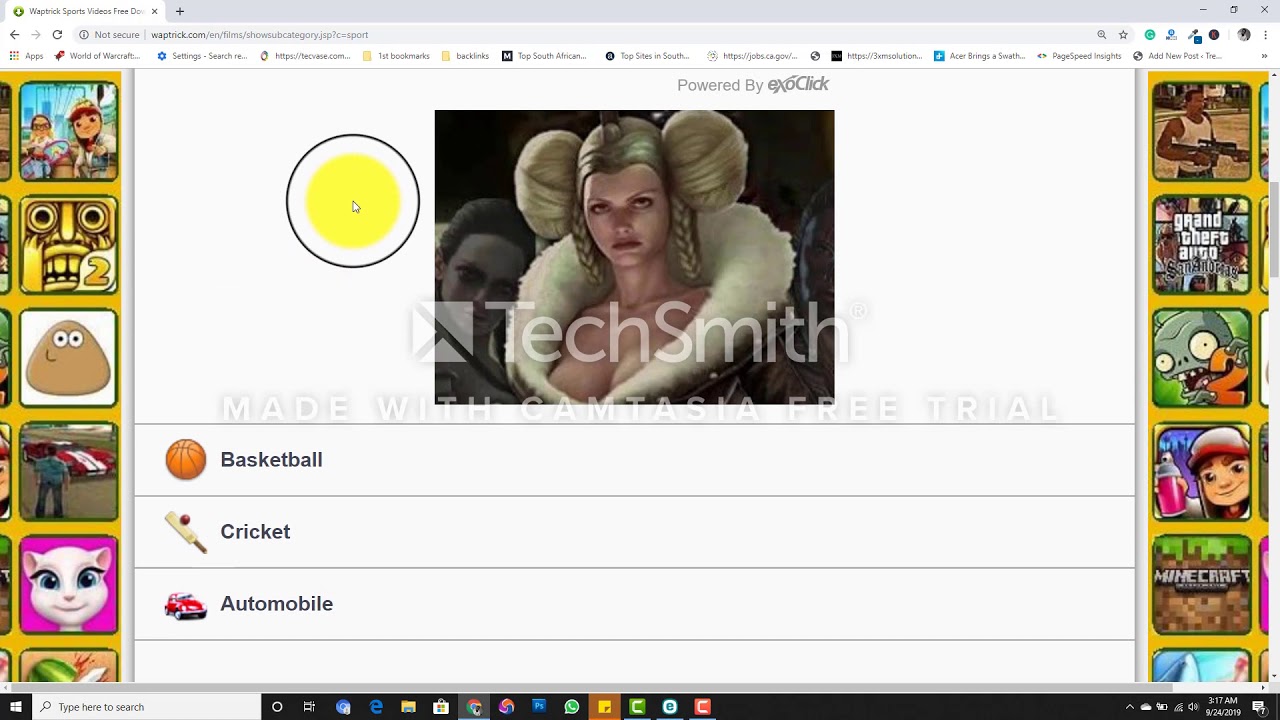The image size is (1280, 720).
Task: Open the Chrome profile avatar
Action: click(x=1244, y=34)
